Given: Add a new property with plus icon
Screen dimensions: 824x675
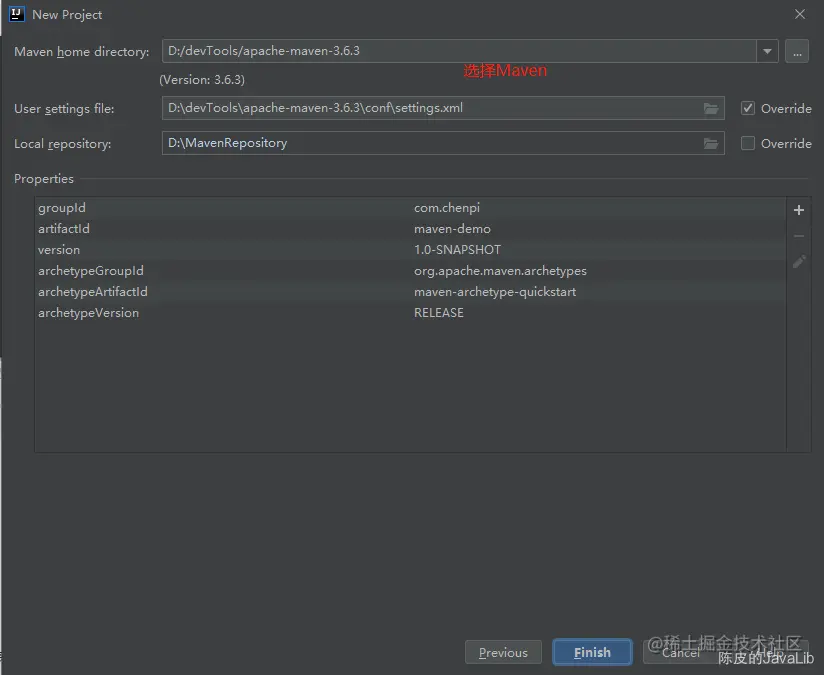Looking at the screenshot, I should 799,210.
